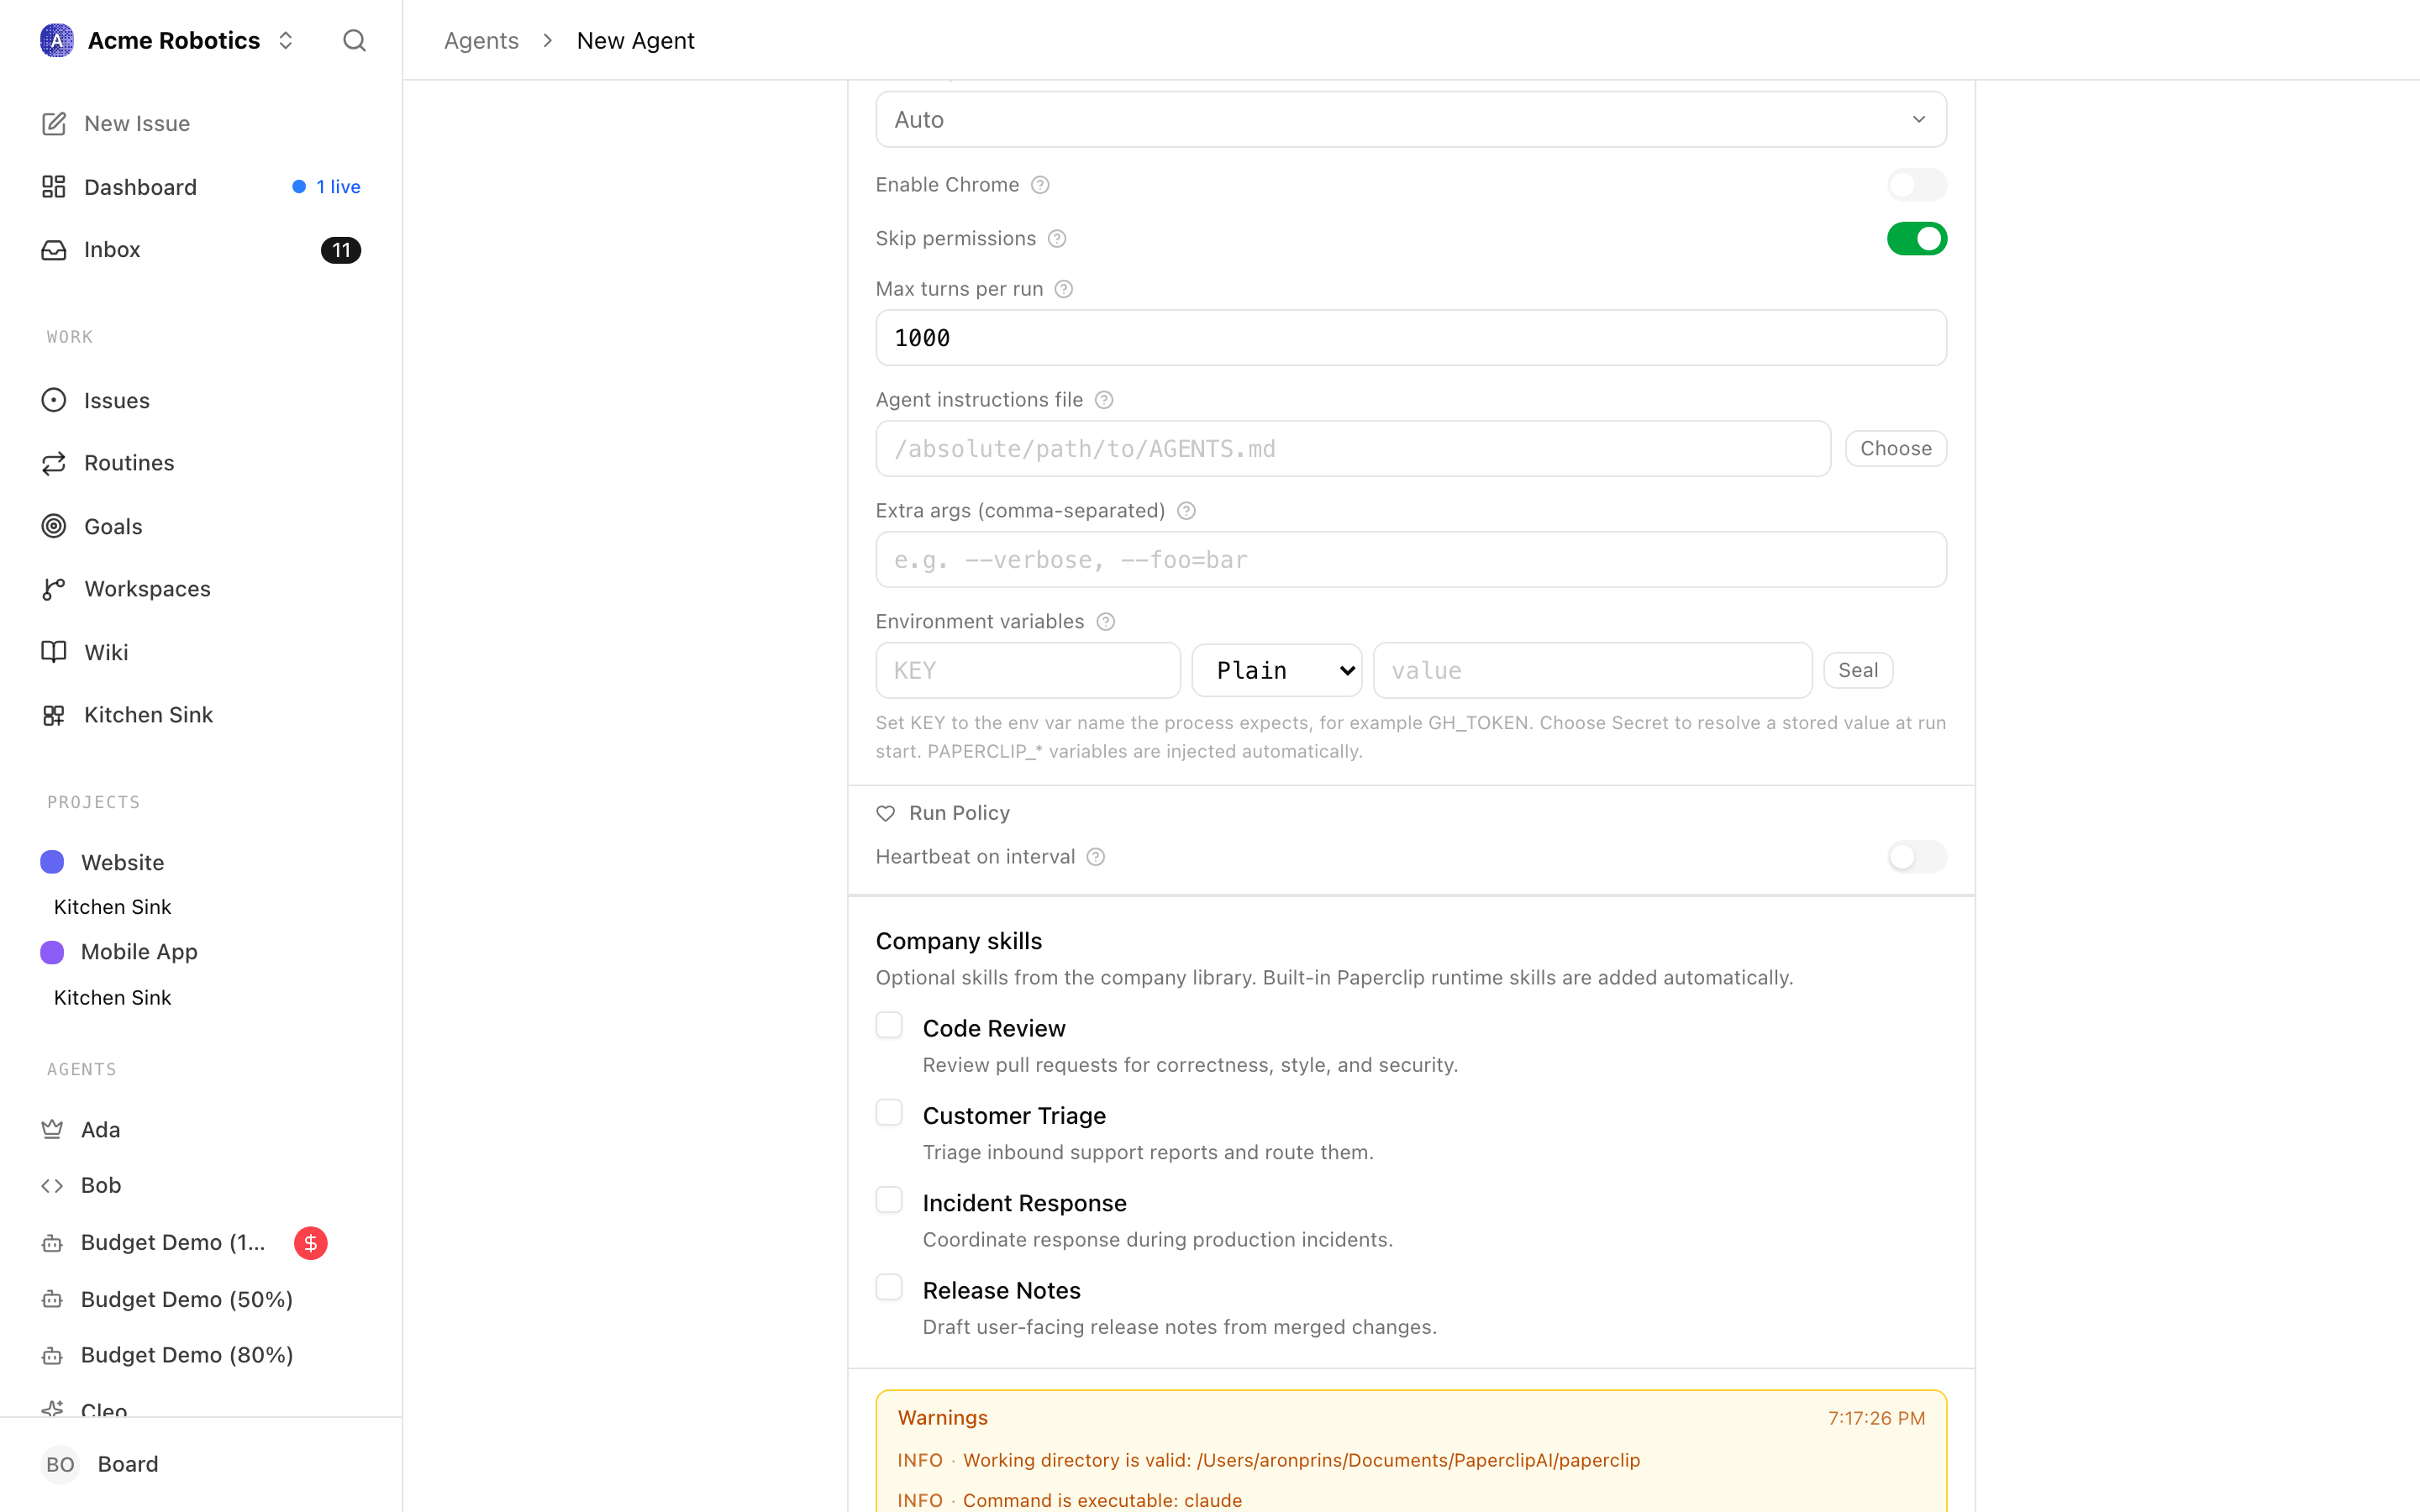The height and width of the screenshot is (1512, 2420).
Task: Open the search icon in sidebar header
Action: 354,40
